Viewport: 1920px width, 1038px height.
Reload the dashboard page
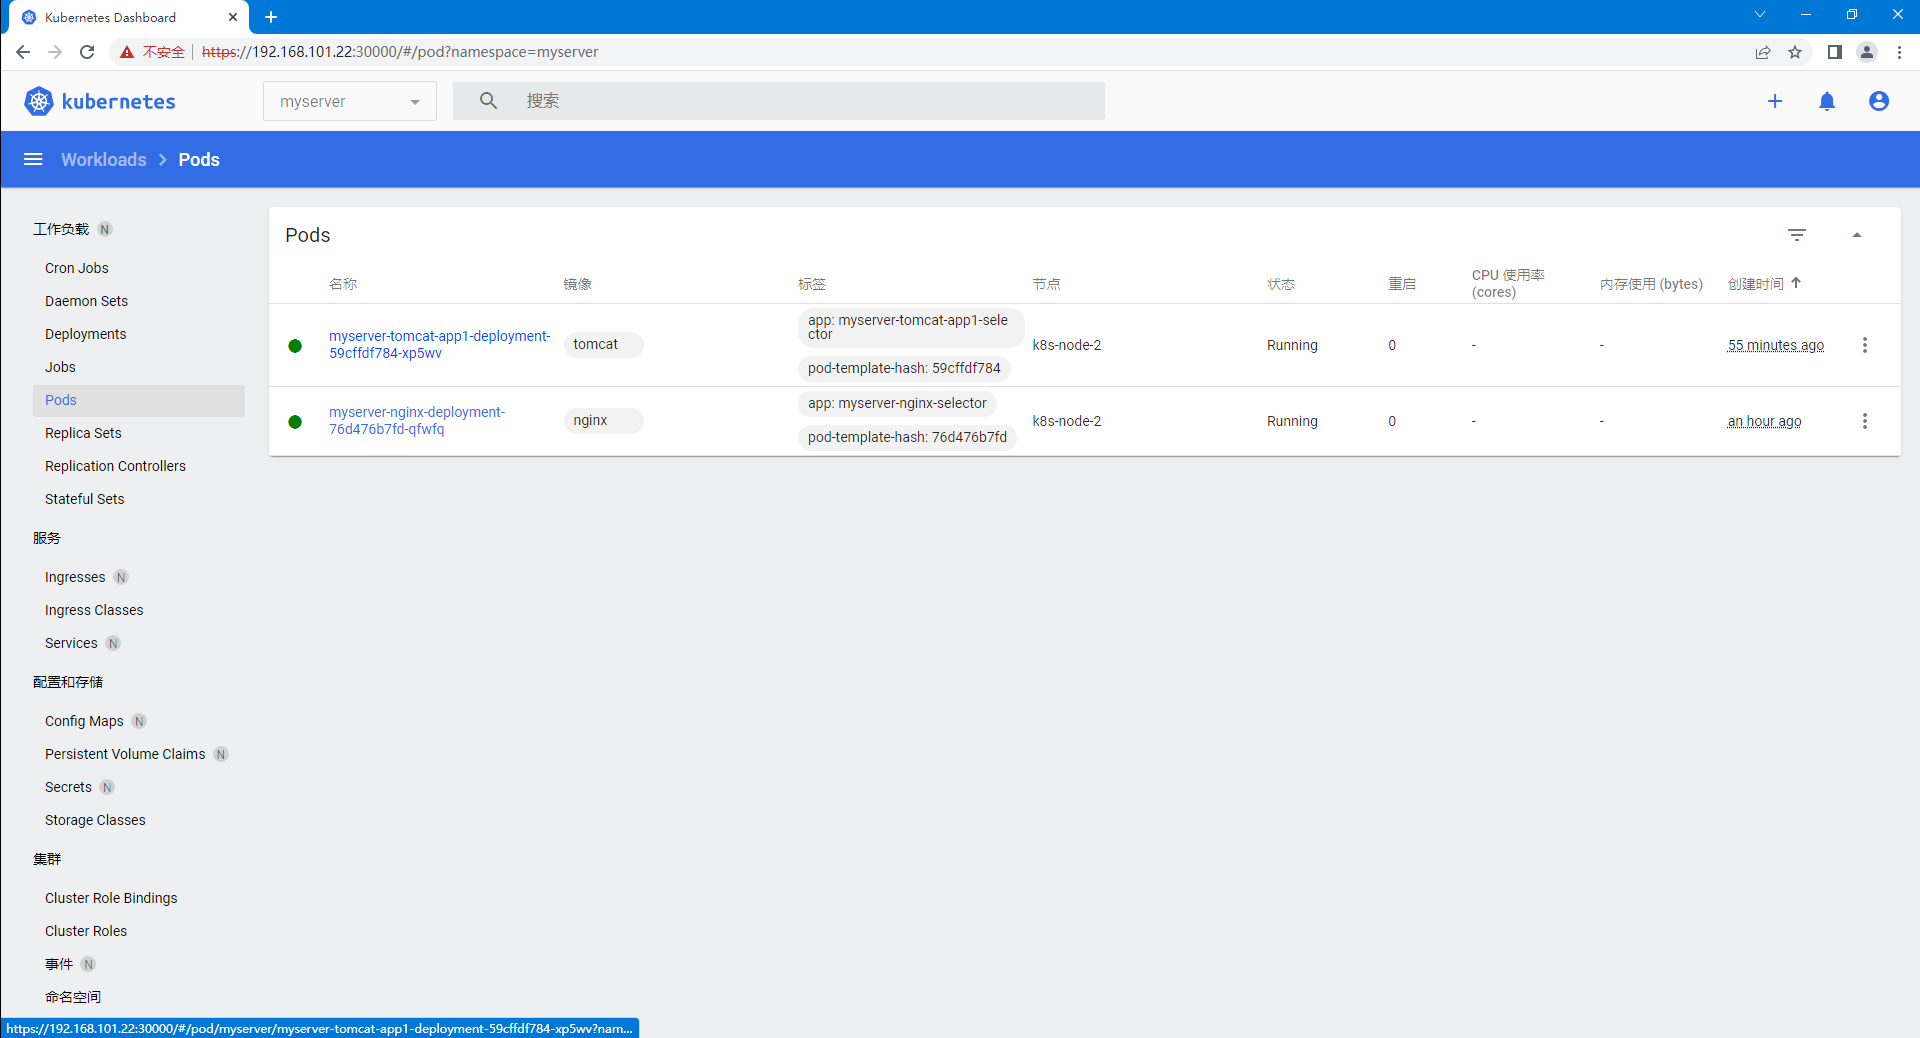(x=87, y=52)
